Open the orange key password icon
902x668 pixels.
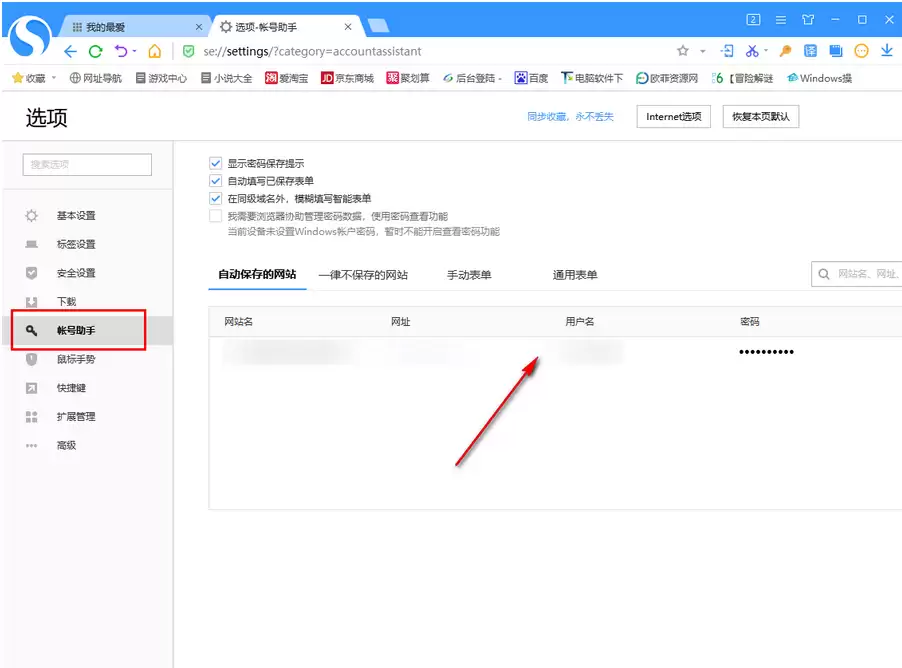[x=785, y=51]
